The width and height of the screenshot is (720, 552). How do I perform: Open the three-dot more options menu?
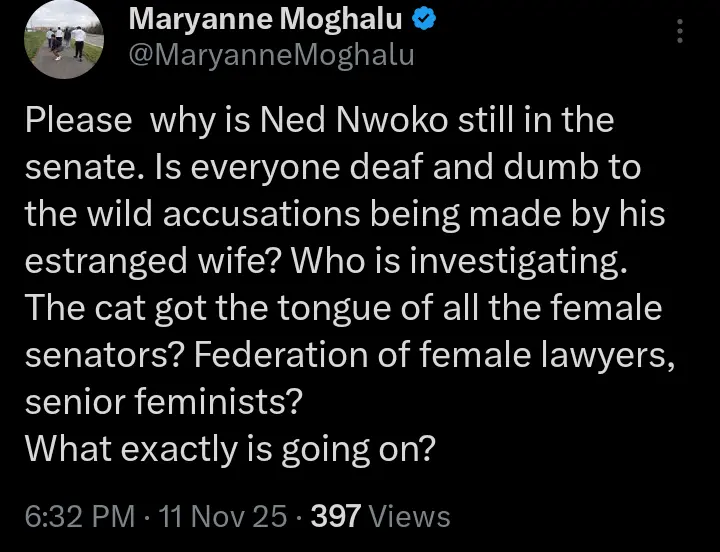pos(681,33)
